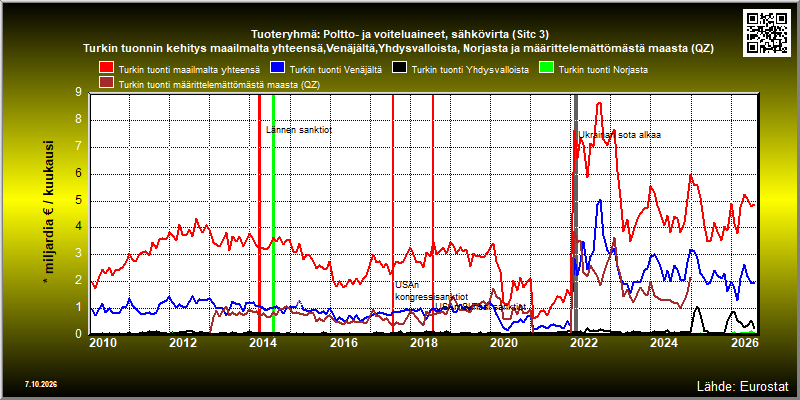800x400 pixels.
Task: Click legend label 'Turkin tuonti Yhdysvalloista'
Action: coord(470,70)
